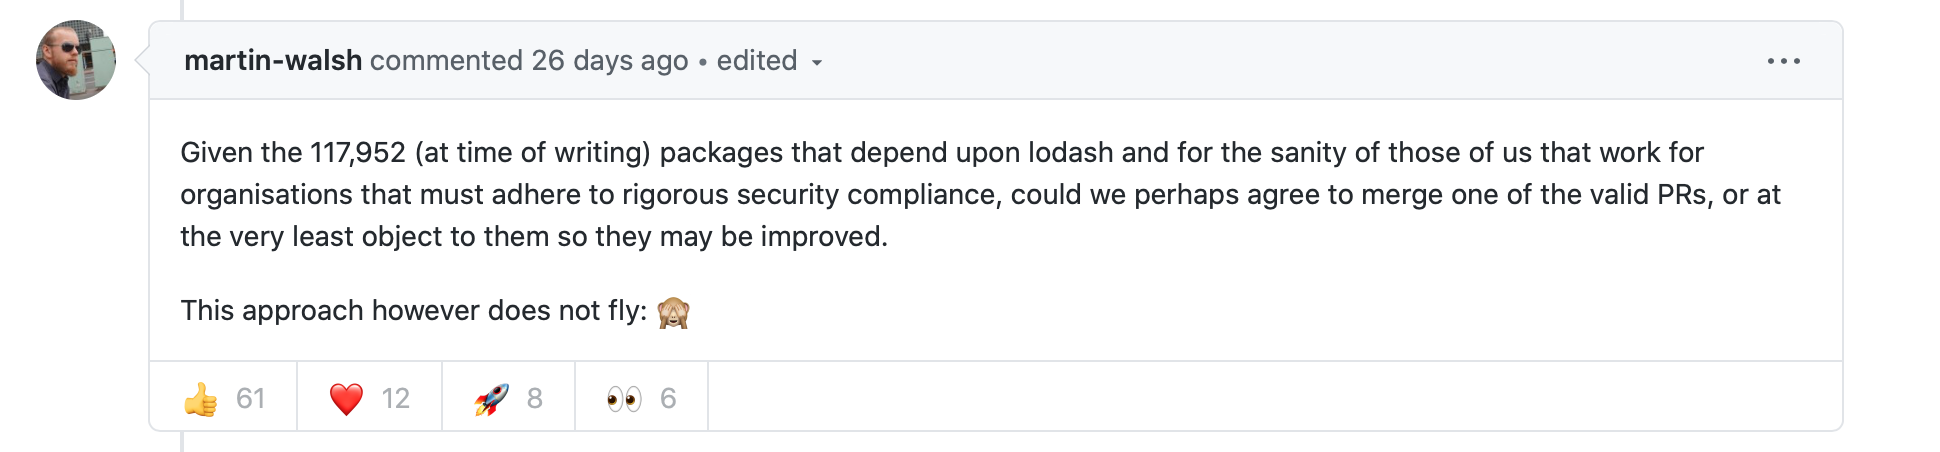Open martin-walsh's avatar picture

coord(76,60)
